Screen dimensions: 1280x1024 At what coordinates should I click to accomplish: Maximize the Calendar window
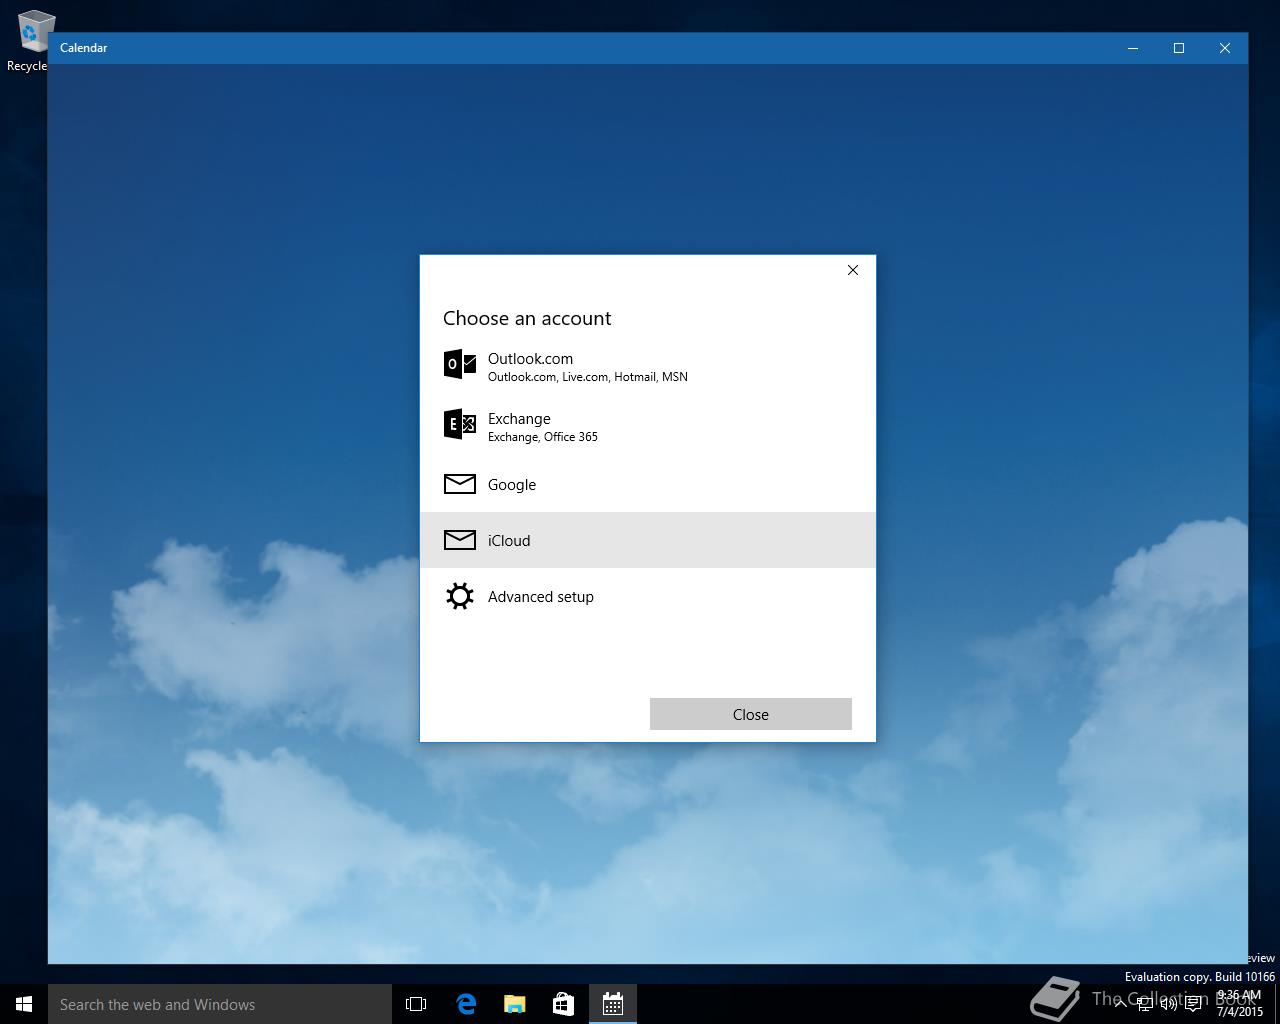(1179, 48)
